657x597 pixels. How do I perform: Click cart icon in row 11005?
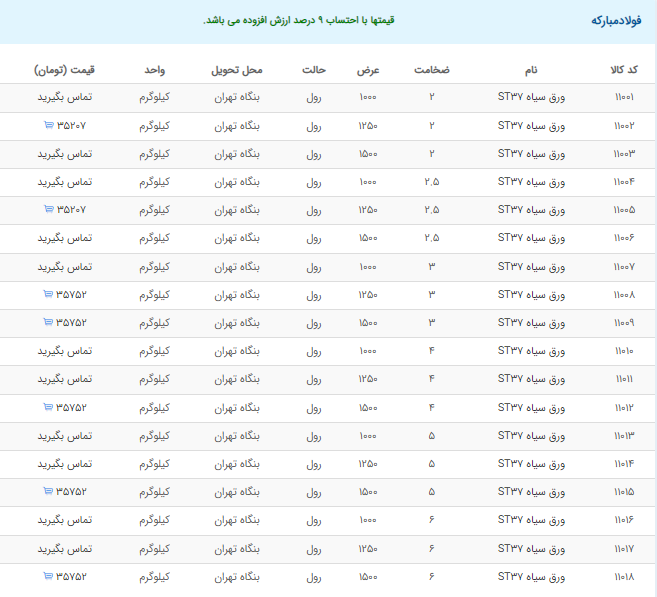[x=49, y=210]
